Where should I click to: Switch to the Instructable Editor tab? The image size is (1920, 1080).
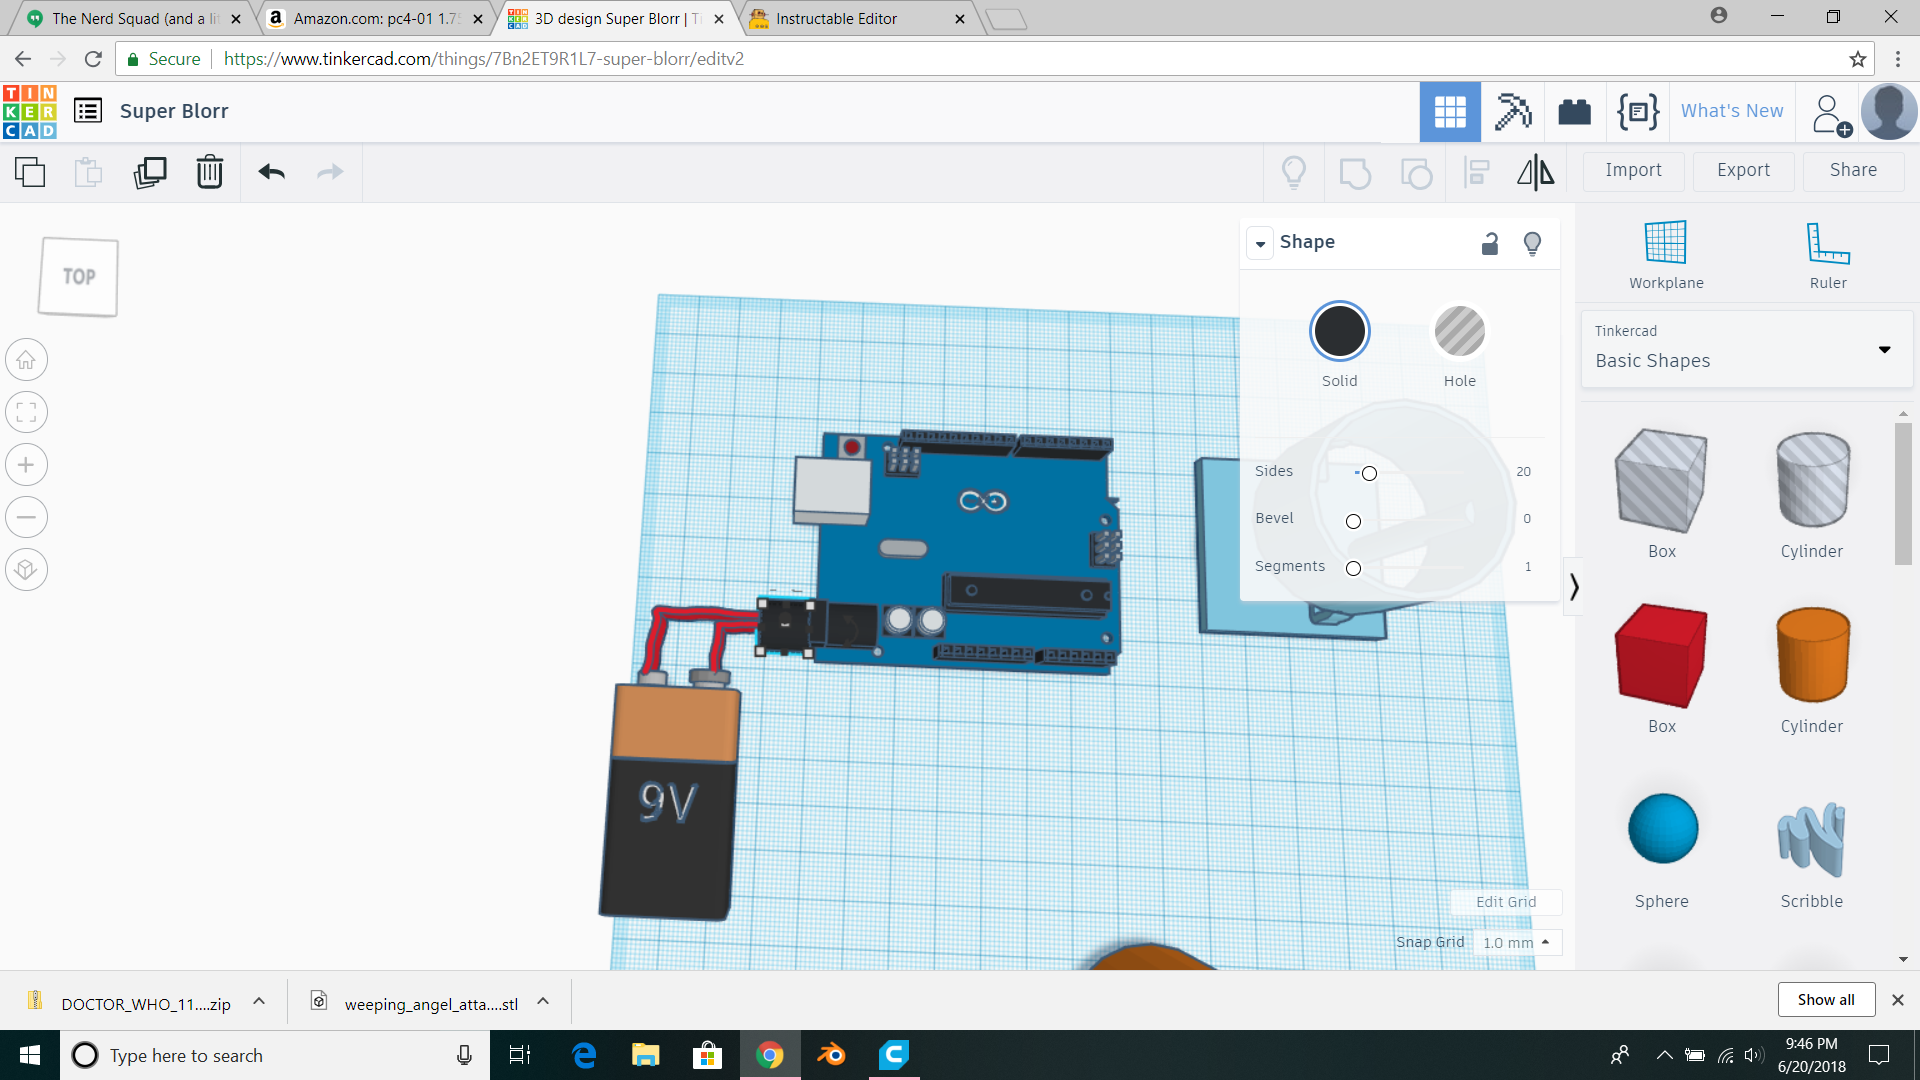click(836, 18)
